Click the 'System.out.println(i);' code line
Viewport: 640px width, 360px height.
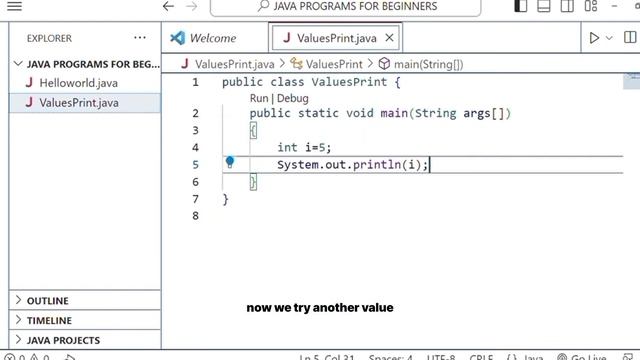352,164
